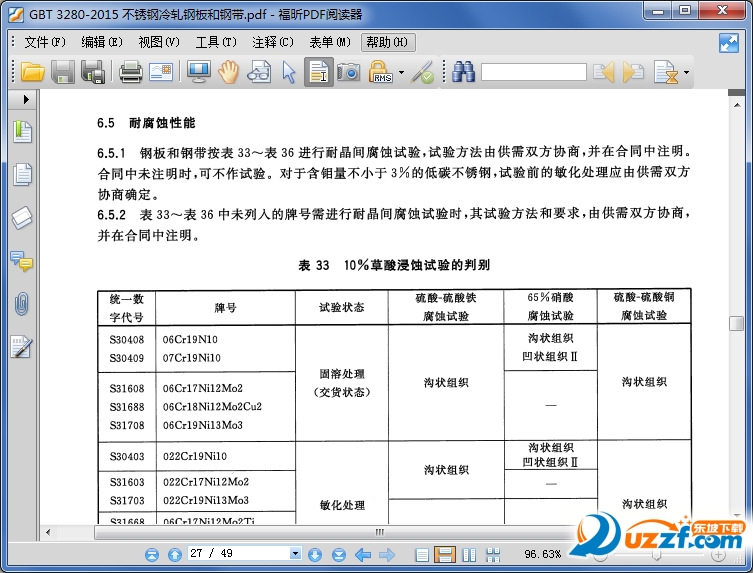Open the 注释(C) menu
Viewport: 753px width, 573px height.
click(273, 42)
